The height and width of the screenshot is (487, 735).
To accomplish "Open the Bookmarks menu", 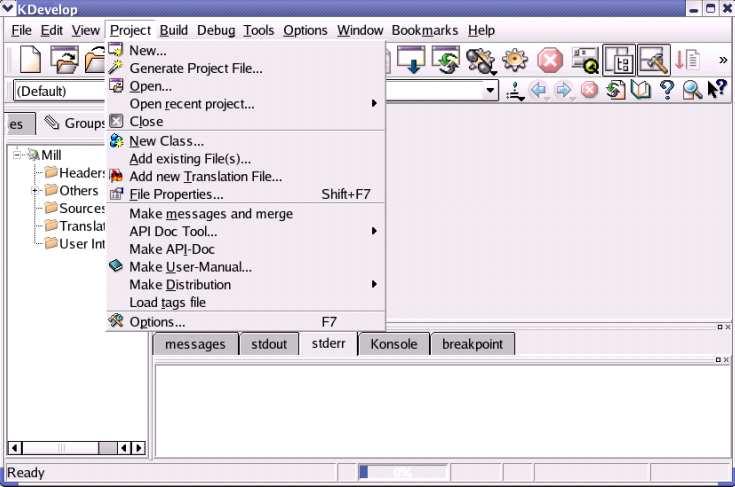I will pyautogui.click(x=425, y=30).
